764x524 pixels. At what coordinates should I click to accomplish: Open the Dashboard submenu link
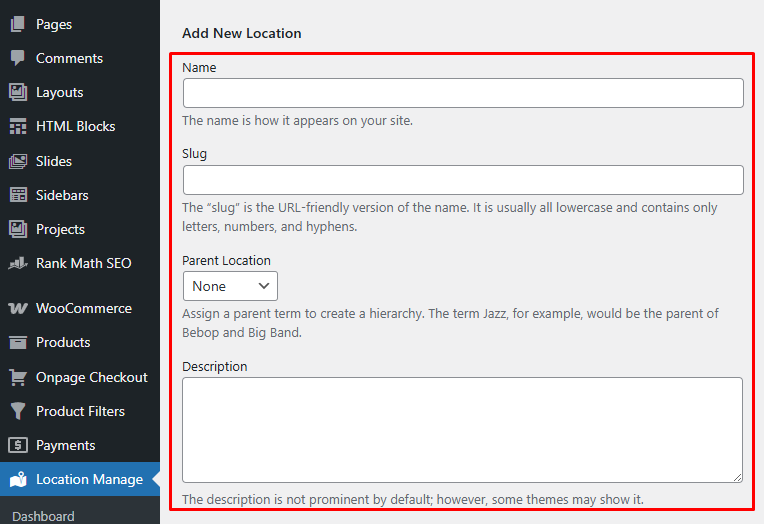[x=43, y=516]
